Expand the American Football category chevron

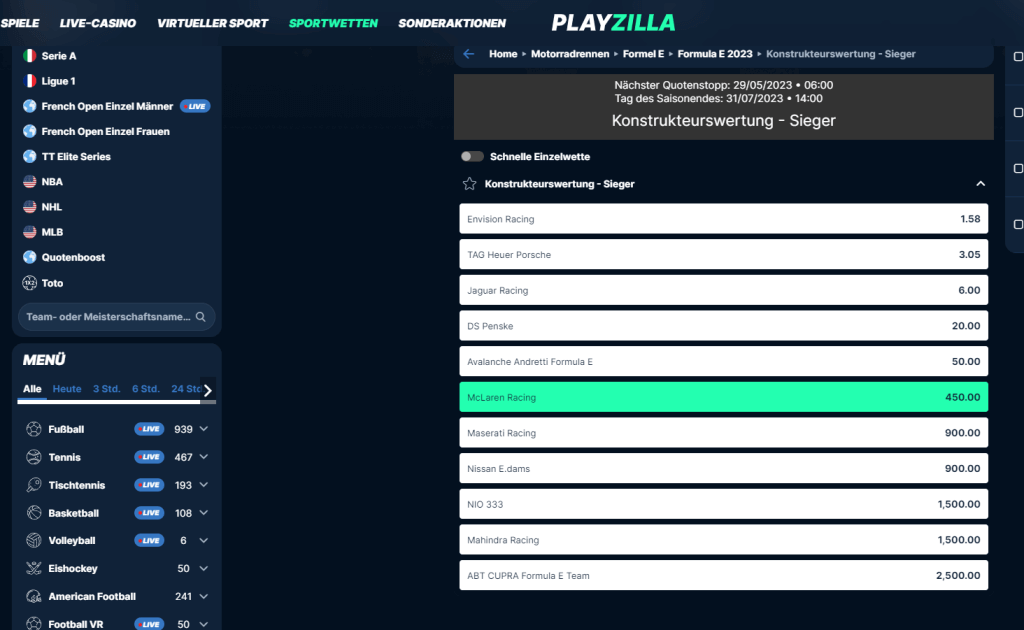pyautogui.click(x=204, y=596)
